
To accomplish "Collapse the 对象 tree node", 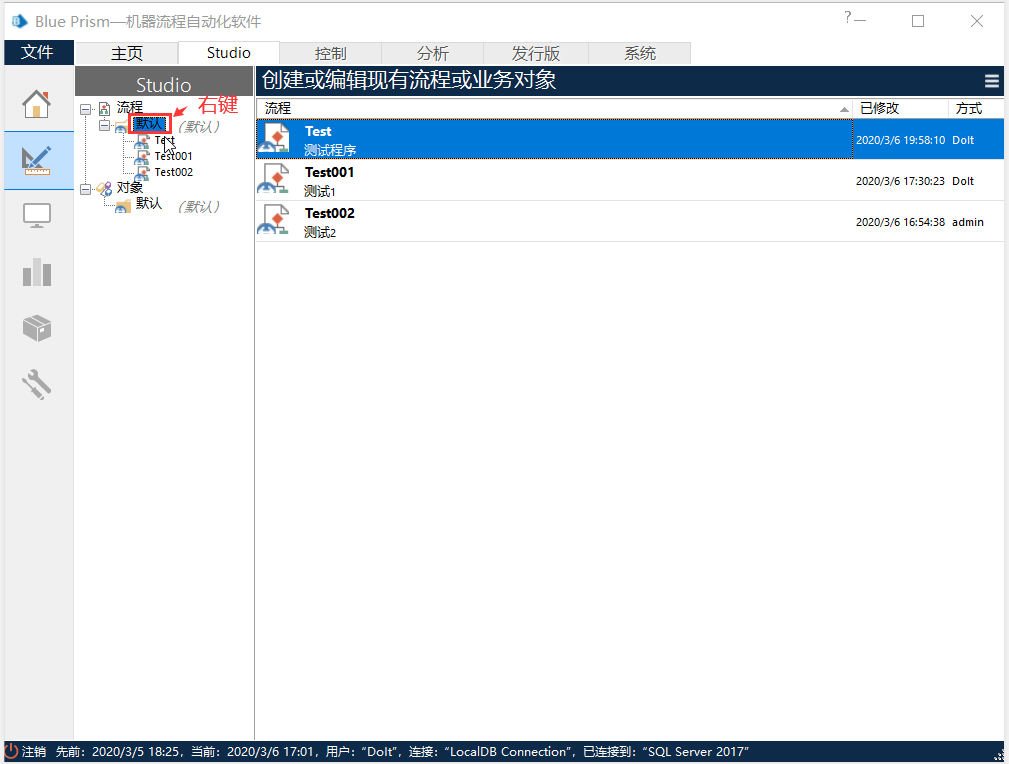I will (x=86, y=189).
